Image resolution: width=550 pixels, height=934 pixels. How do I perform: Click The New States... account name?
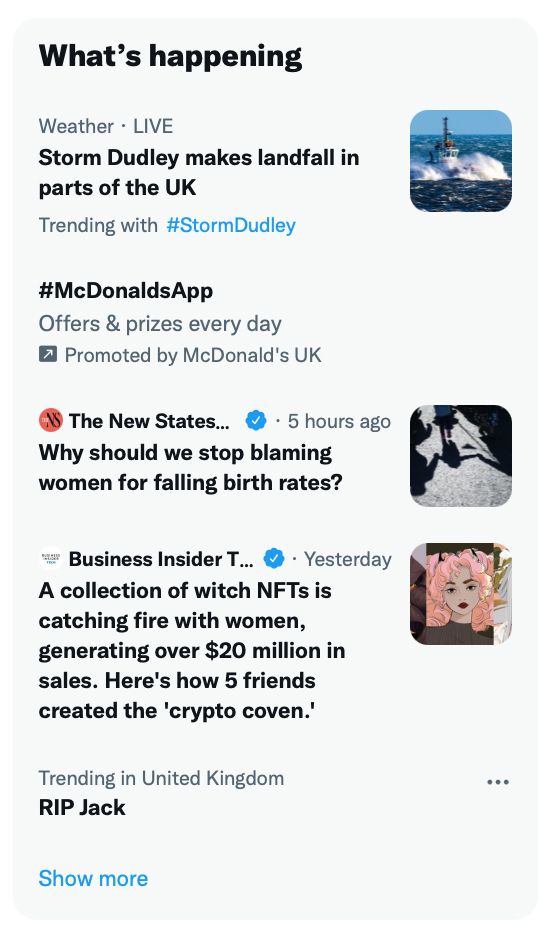click(x=149, y=421)
